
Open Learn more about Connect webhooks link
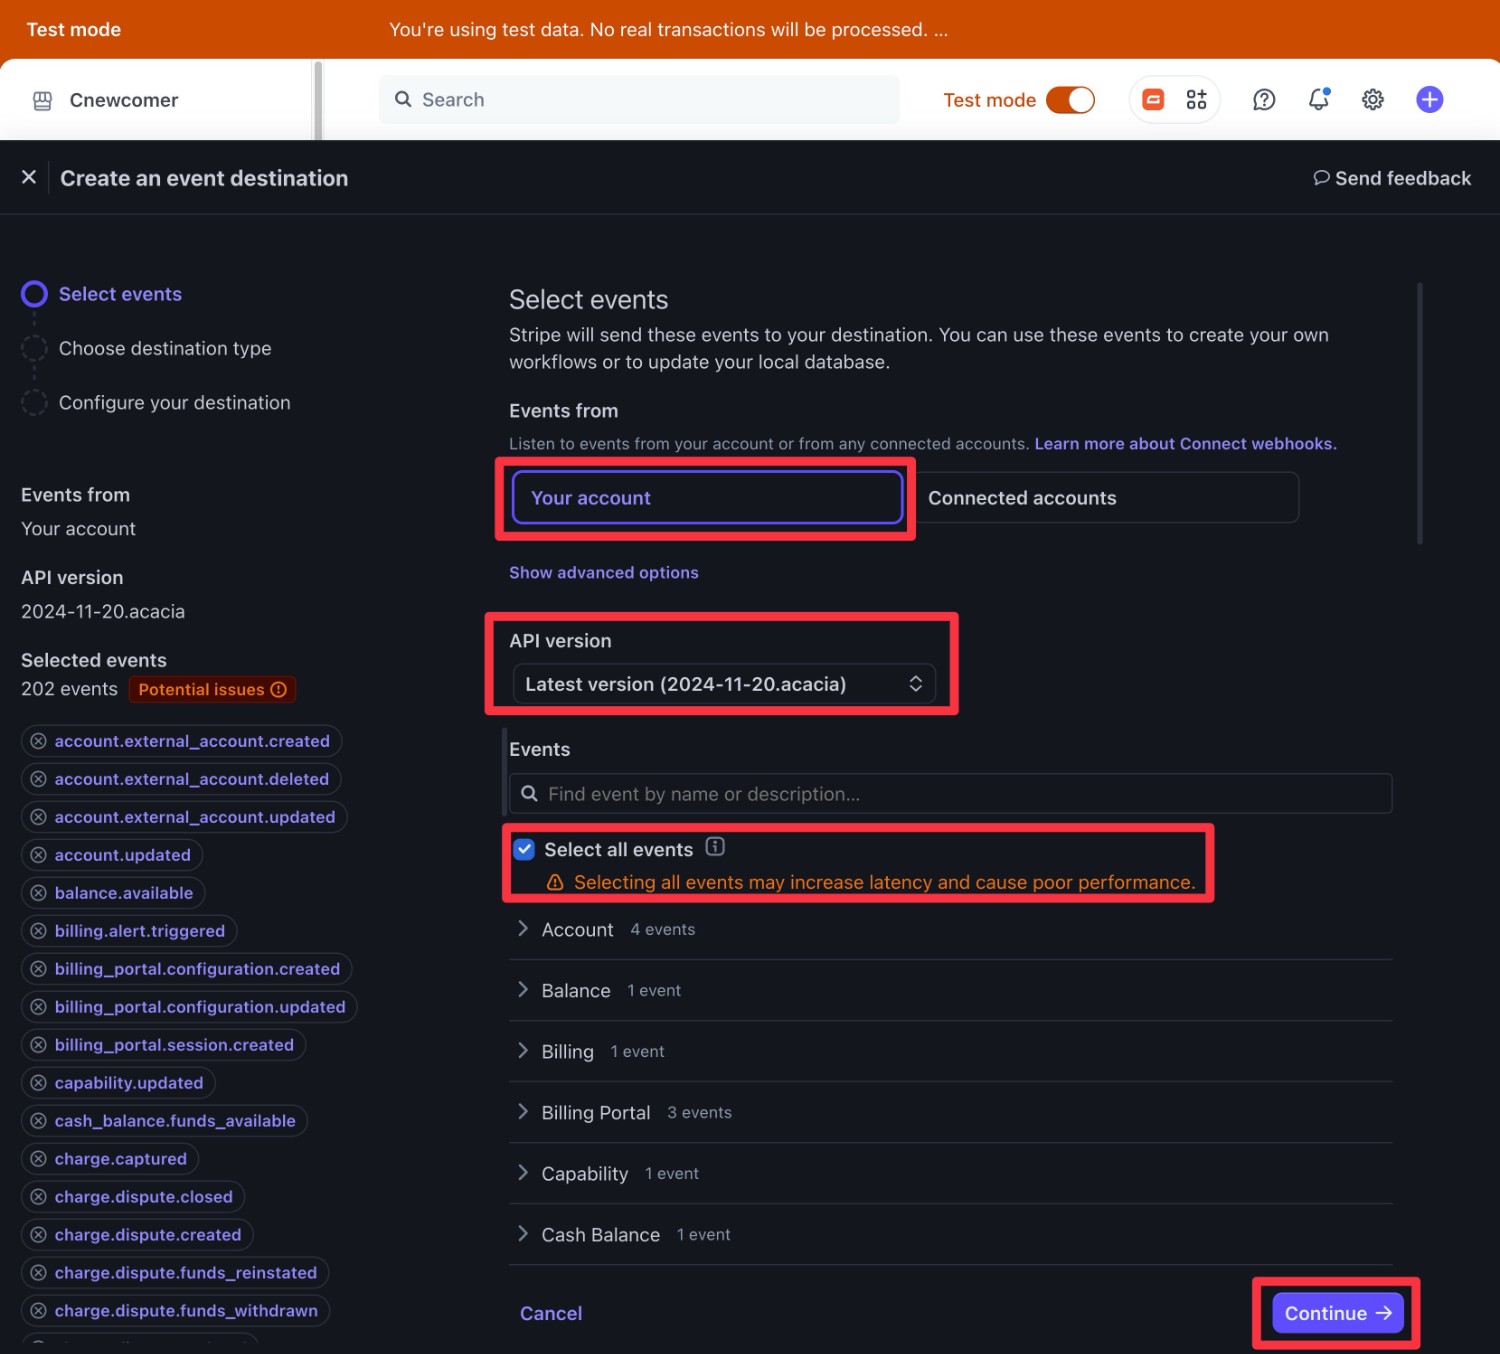(x=1185, y=444)
